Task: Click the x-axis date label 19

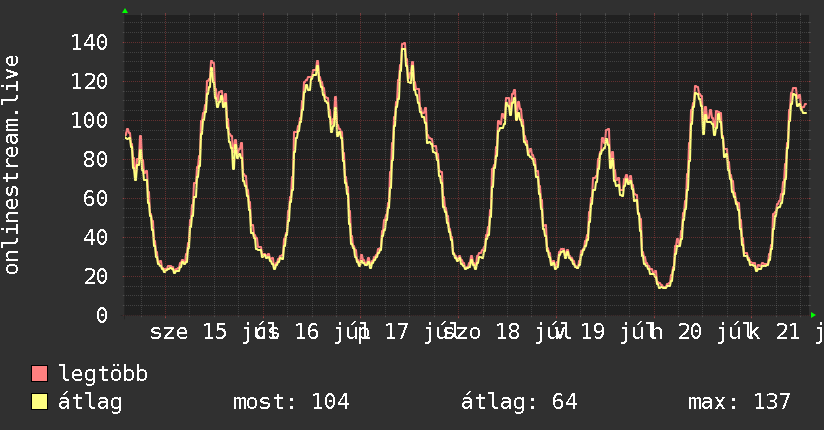Action: (593, 332)
